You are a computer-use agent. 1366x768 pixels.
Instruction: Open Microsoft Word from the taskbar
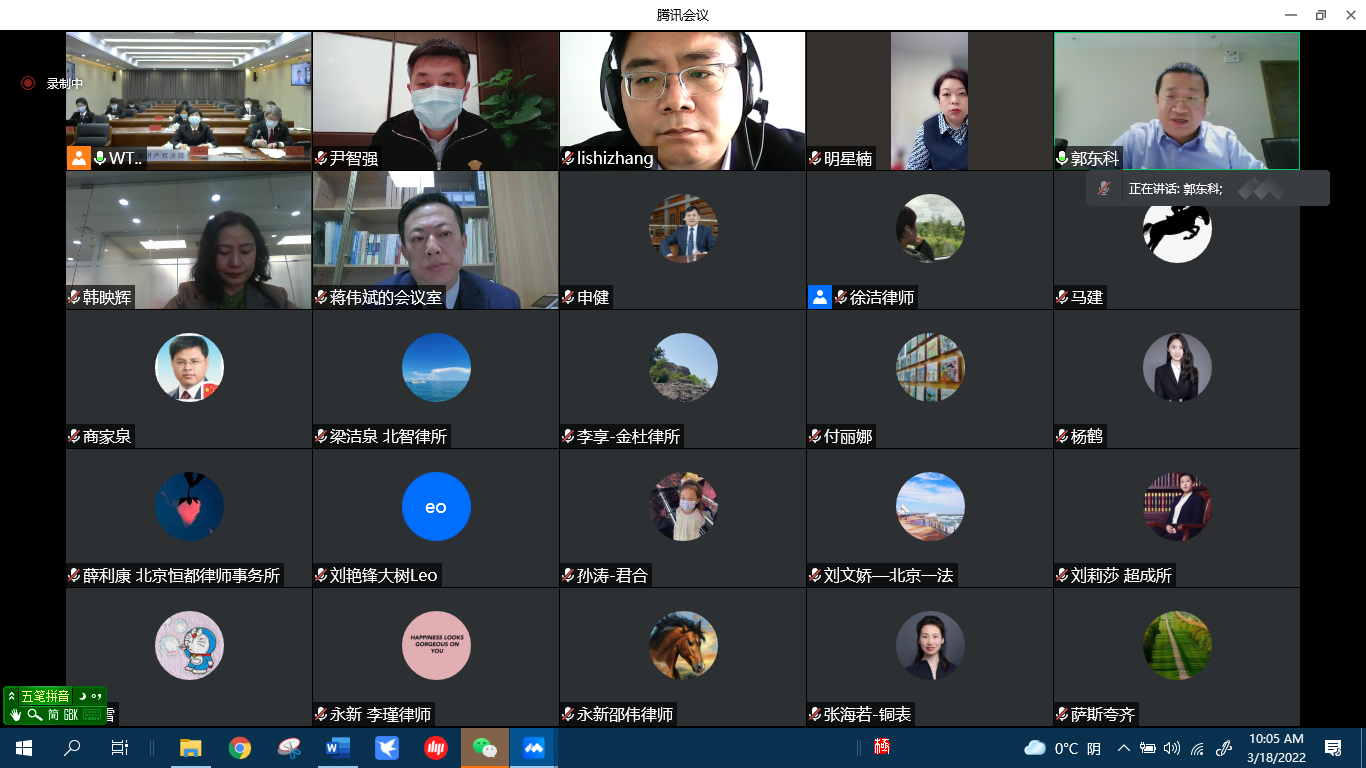click(337, 747)
